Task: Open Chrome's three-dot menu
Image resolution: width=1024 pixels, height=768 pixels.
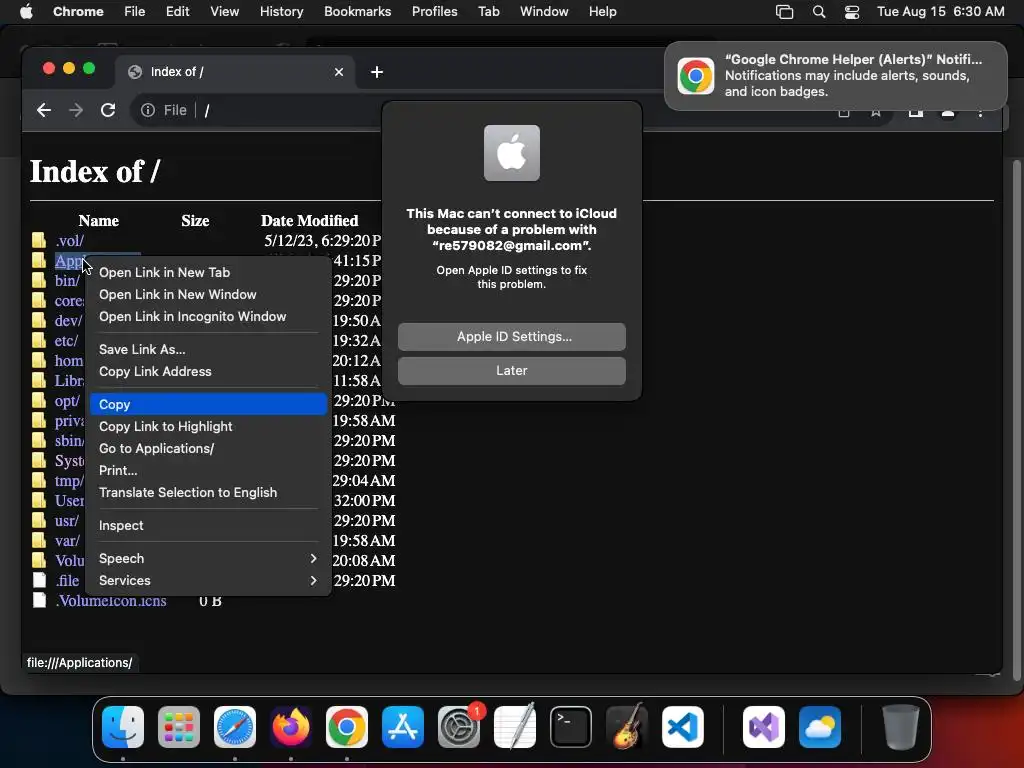Action: click(x=980, y=112)
